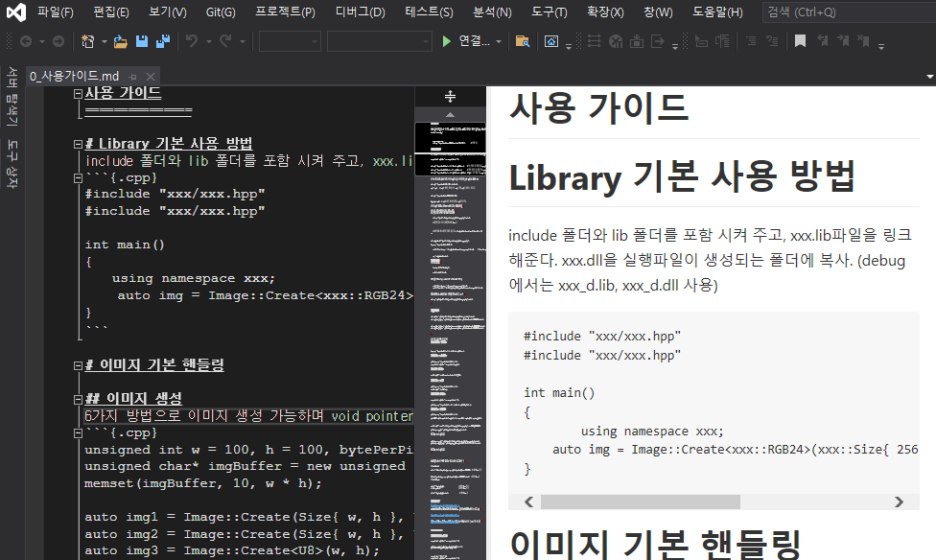Open the bookmark toolbar options overflow arrow

click(881, 46)
